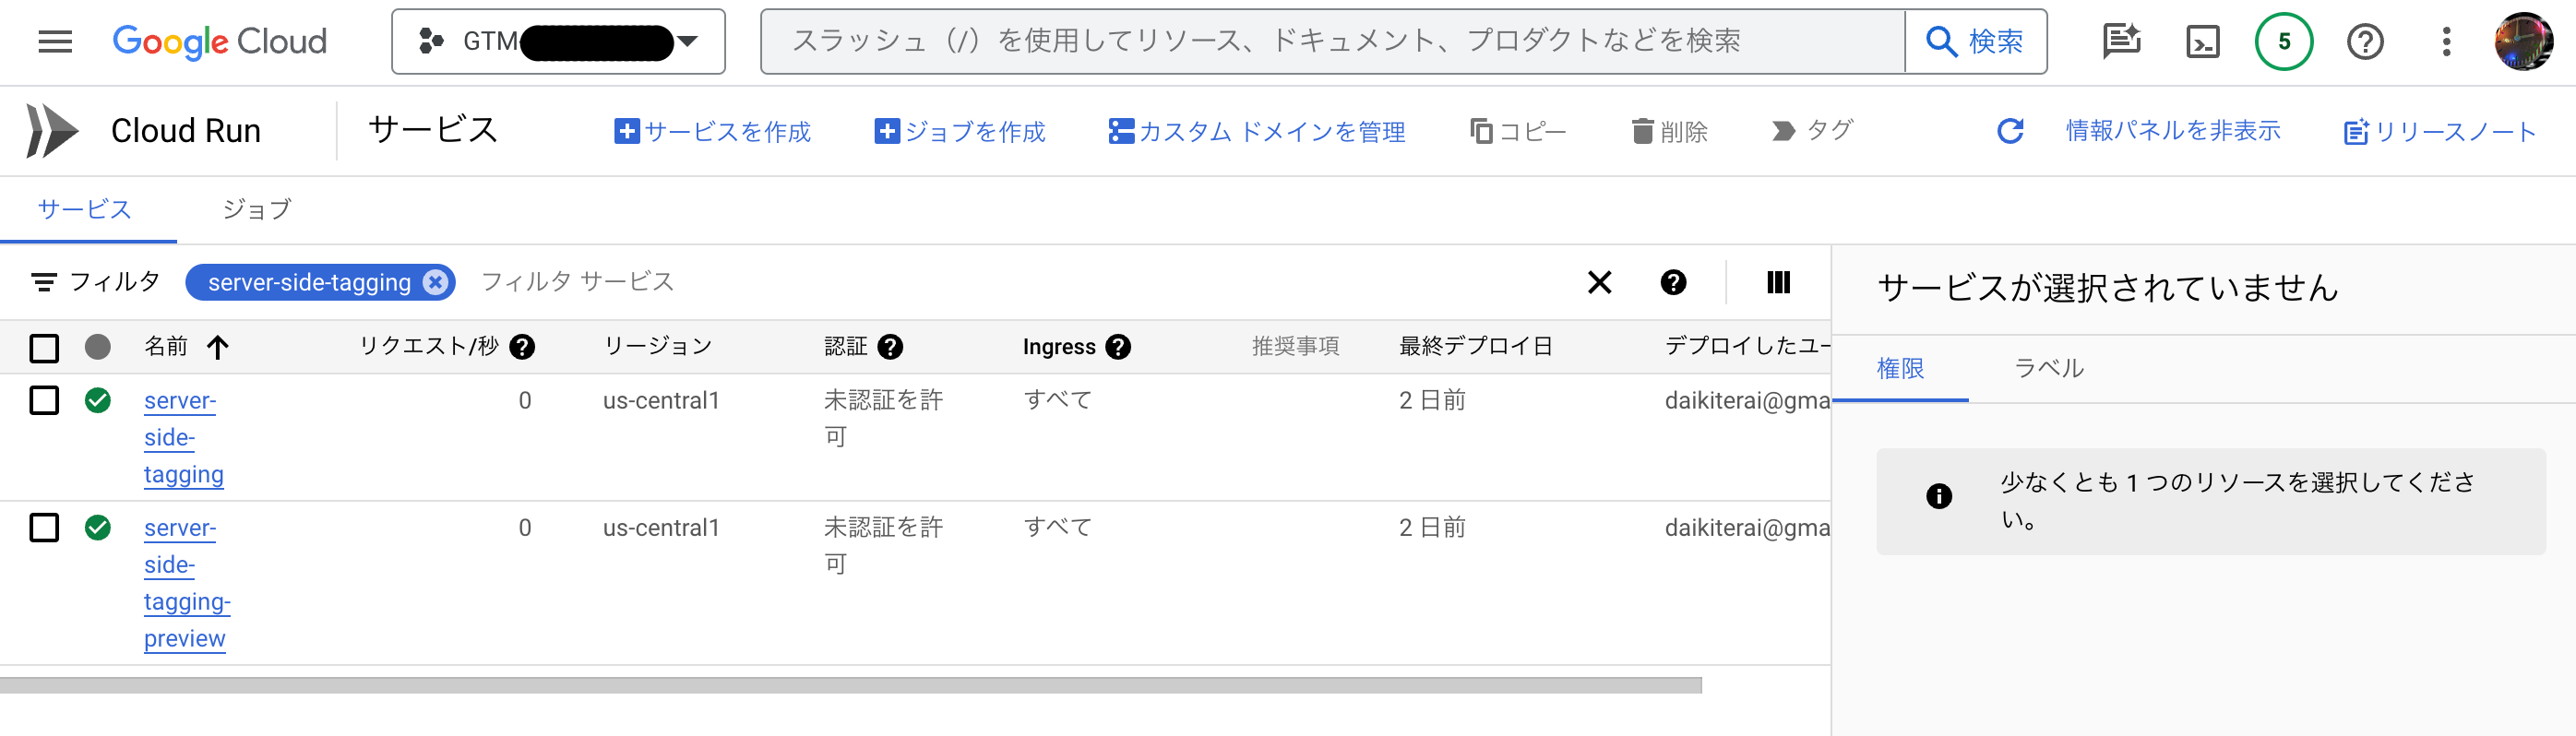Open the three-dot settings menu
Image resolution: width=2576 pixels, height=736 pixels.
[2446, 42]
